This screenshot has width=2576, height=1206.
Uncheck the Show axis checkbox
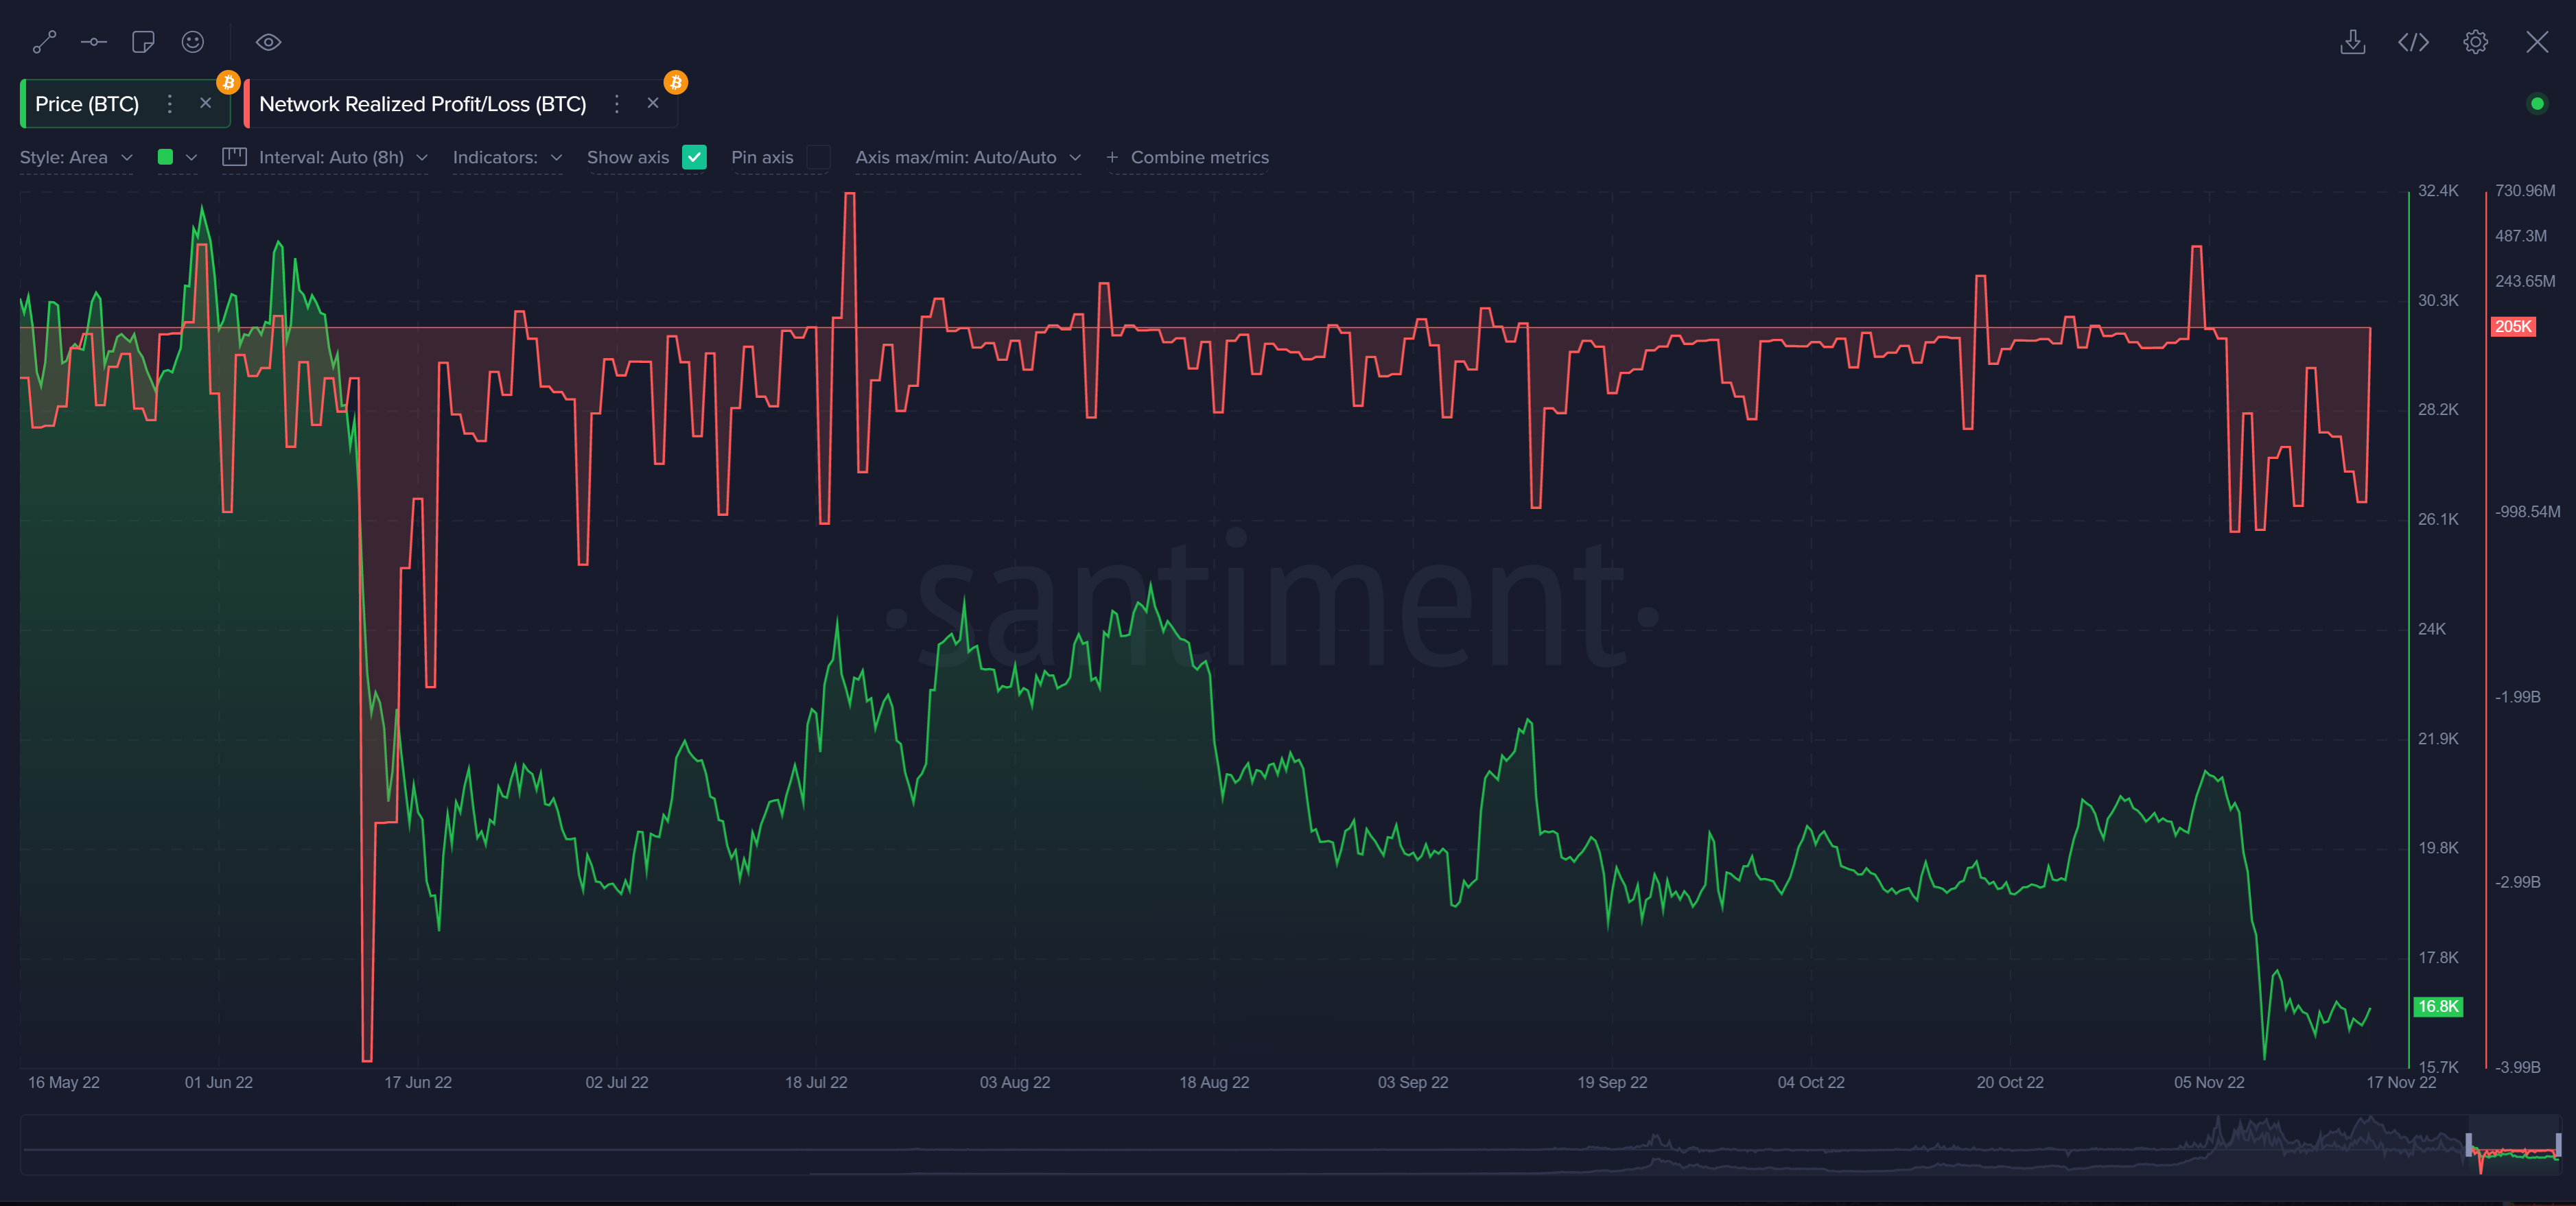tap(694, 157)
